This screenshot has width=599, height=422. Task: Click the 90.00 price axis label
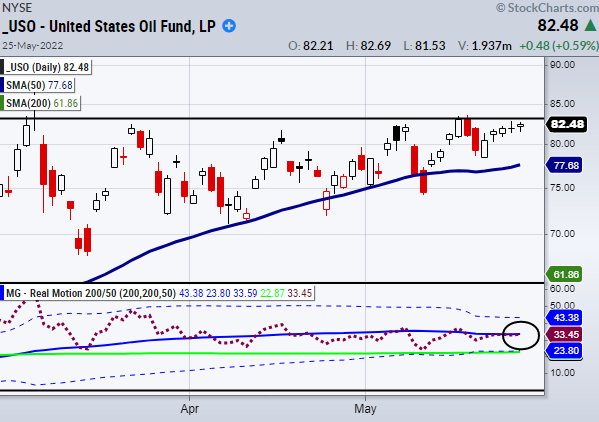(x=562, y=65)
